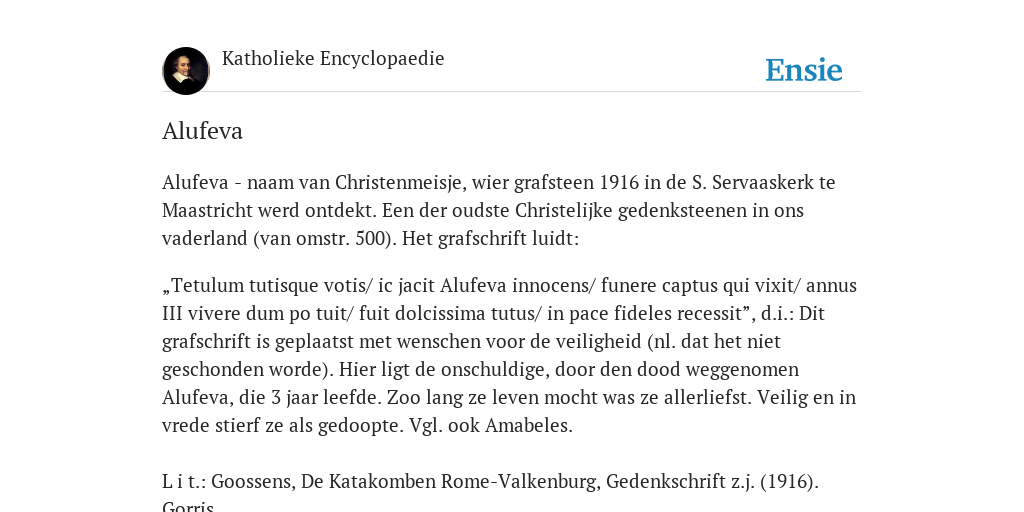
Task: Click 'Gedenkschrift z.j. (1916)' reference
Action: pos(712,482)
